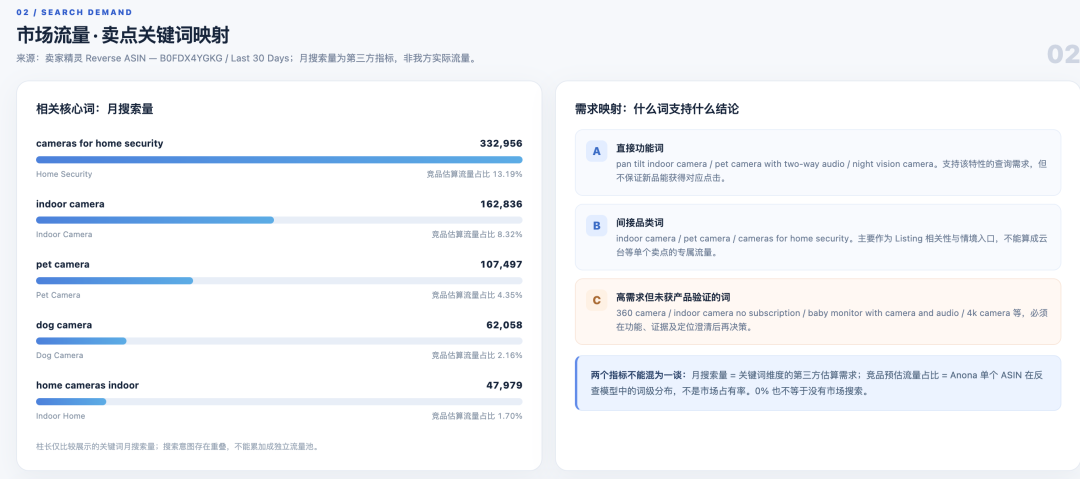Click the keyword label 'pet camera'
The image size is (1080, 479).
tap(63, 264)
